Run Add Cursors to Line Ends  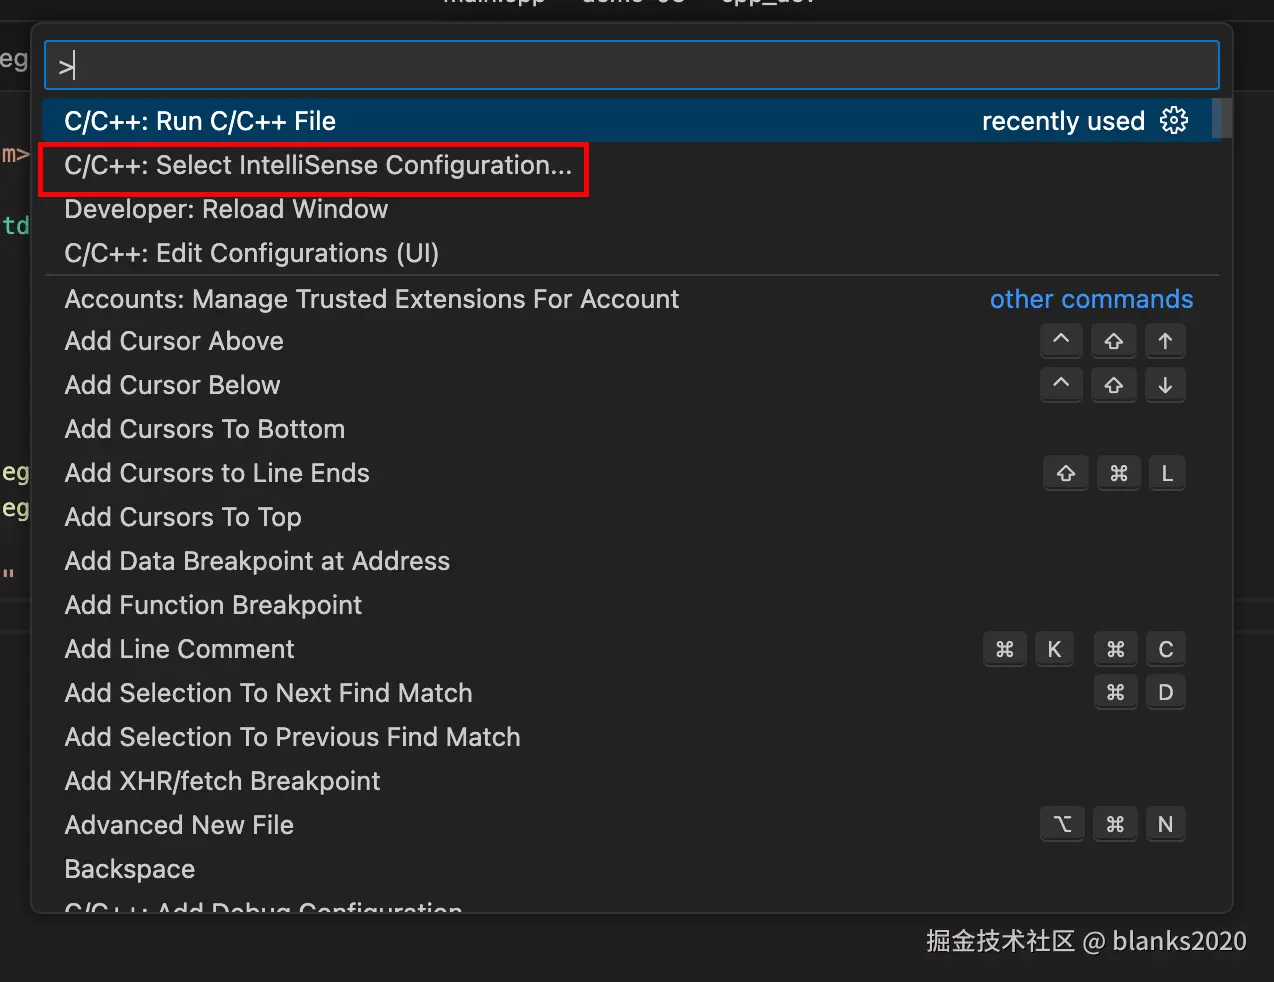[217, 474]
